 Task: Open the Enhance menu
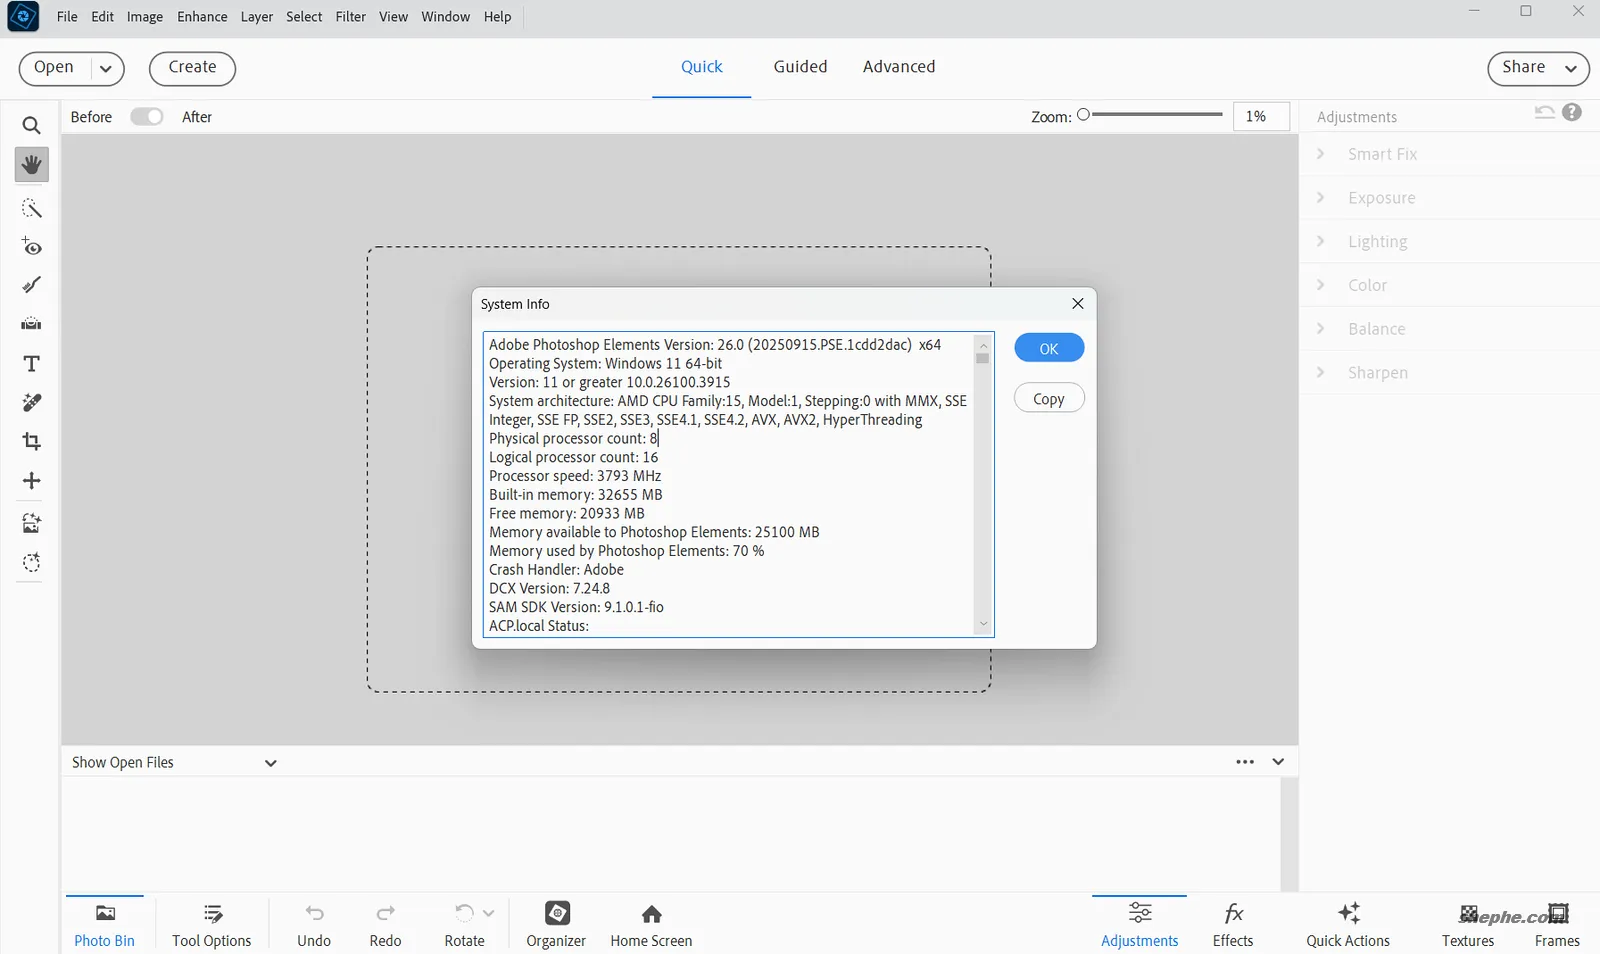tap(201, 16)
